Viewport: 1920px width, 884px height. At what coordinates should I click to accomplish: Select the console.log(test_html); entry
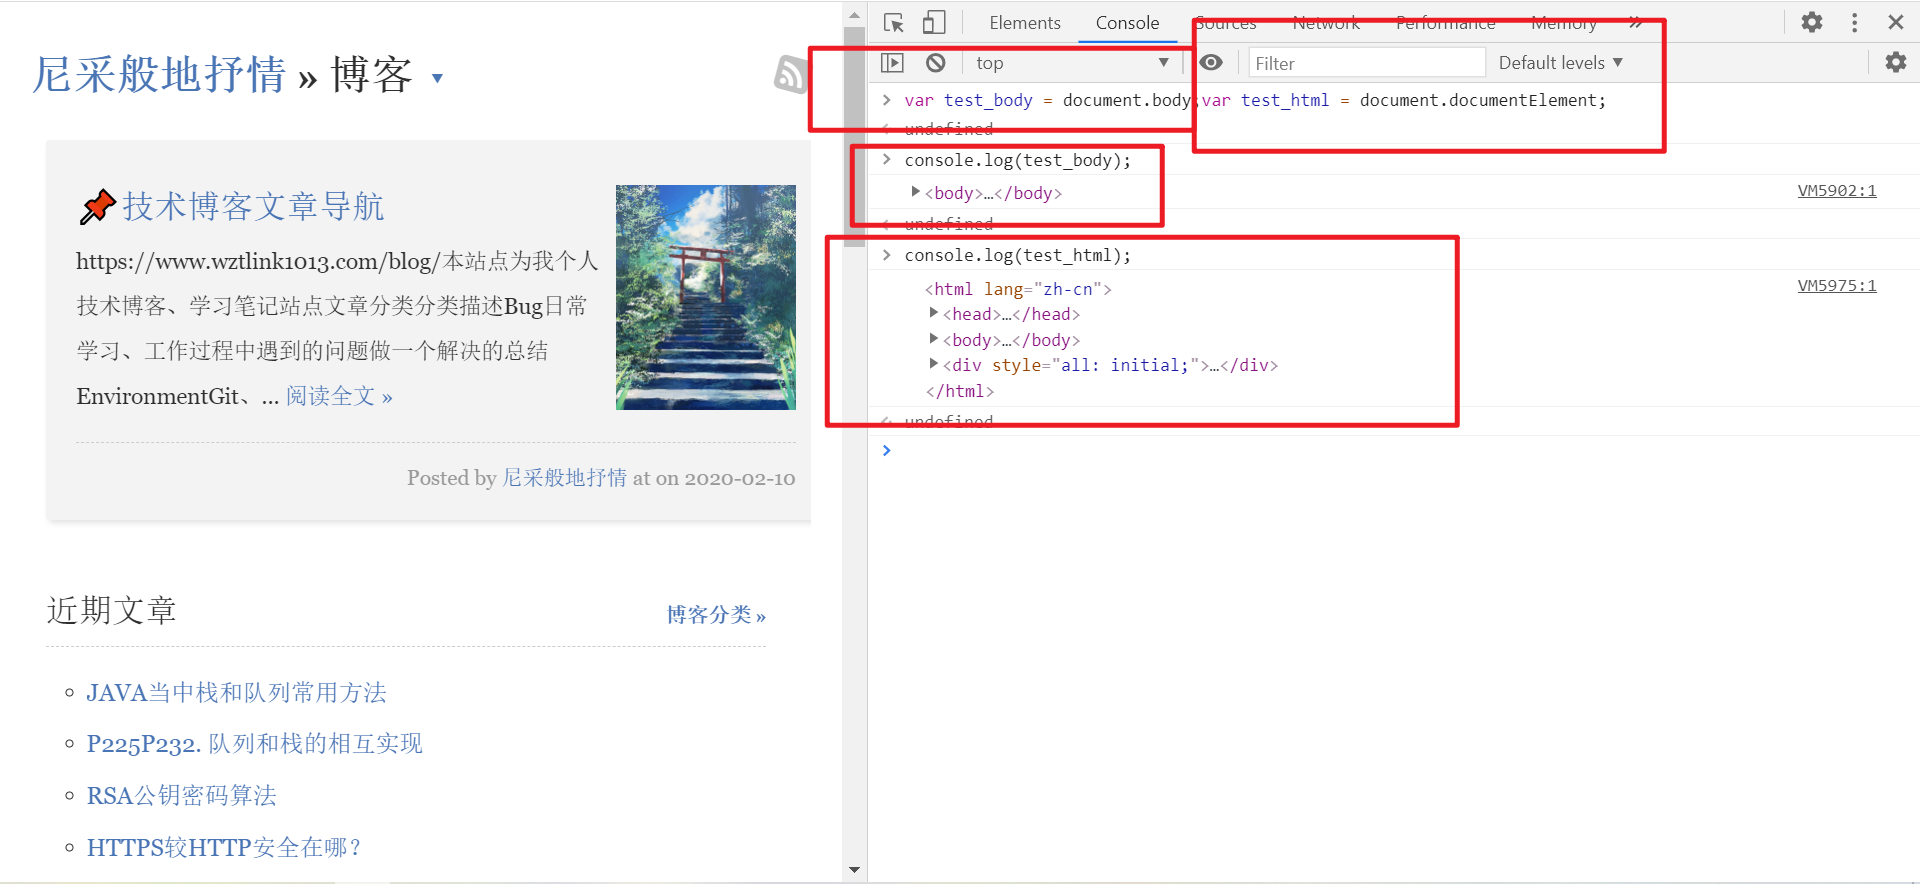pos(1017,255)
